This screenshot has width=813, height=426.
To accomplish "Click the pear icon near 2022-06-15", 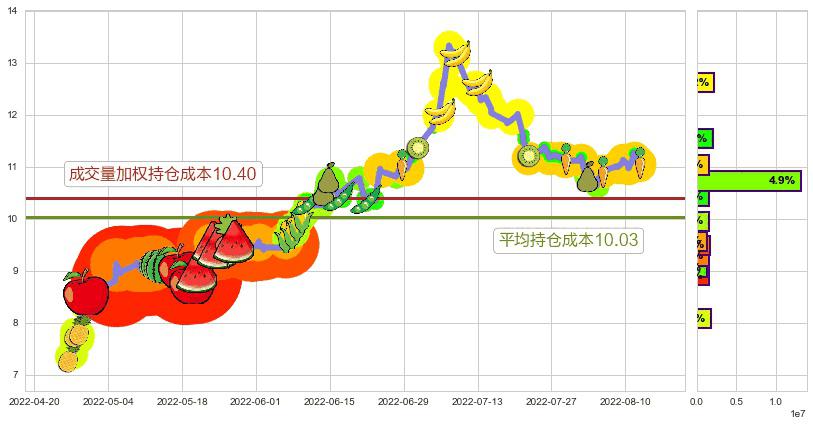I will point(327,183).
